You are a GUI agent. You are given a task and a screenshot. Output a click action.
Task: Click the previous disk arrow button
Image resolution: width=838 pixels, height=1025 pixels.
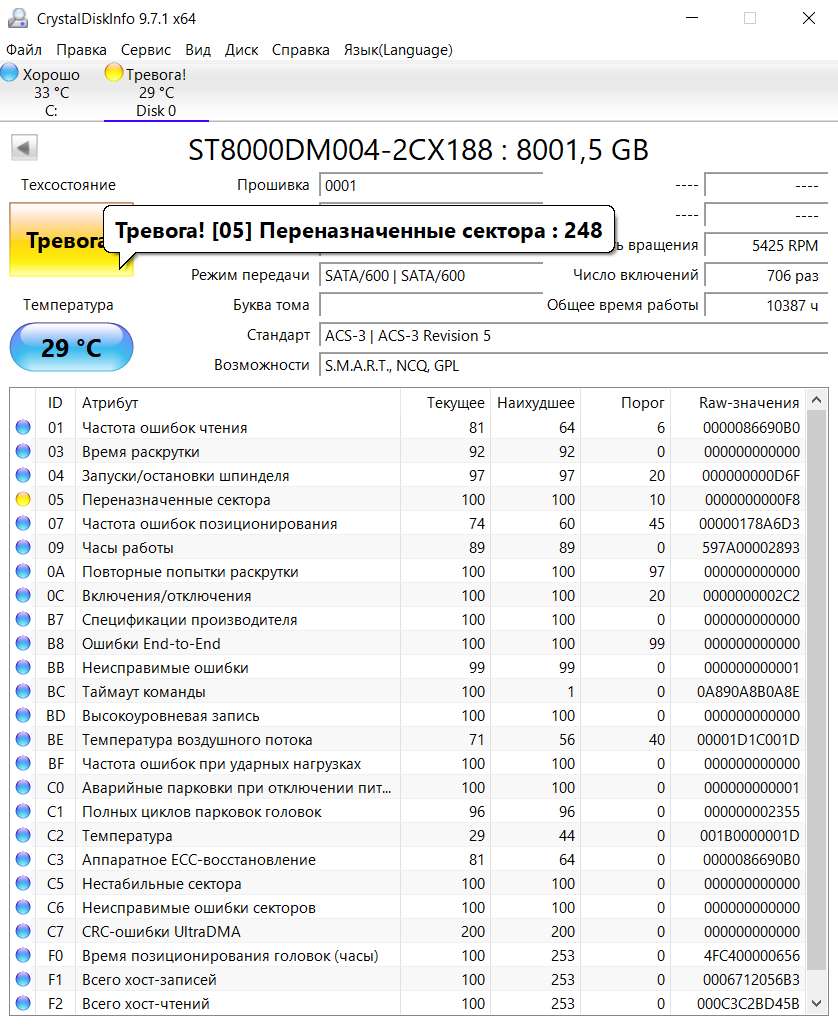[x=24, y=149]
